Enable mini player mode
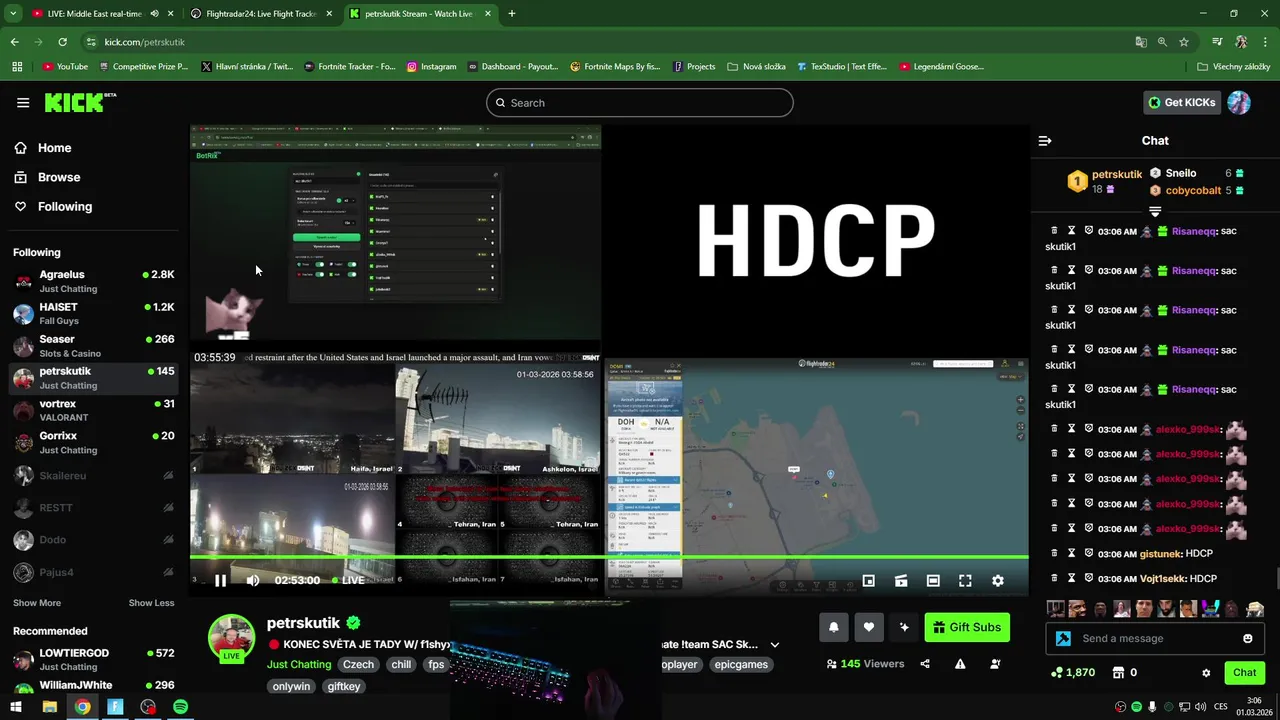The width and height of the screenshot is (1280, 720). coord(869,580)
